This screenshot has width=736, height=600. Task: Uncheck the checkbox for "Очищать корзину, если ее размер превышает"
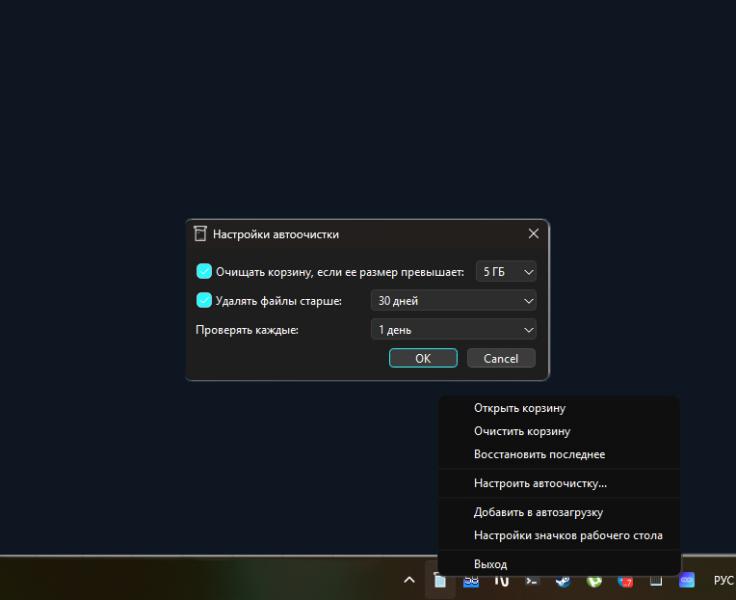[204, 271]
